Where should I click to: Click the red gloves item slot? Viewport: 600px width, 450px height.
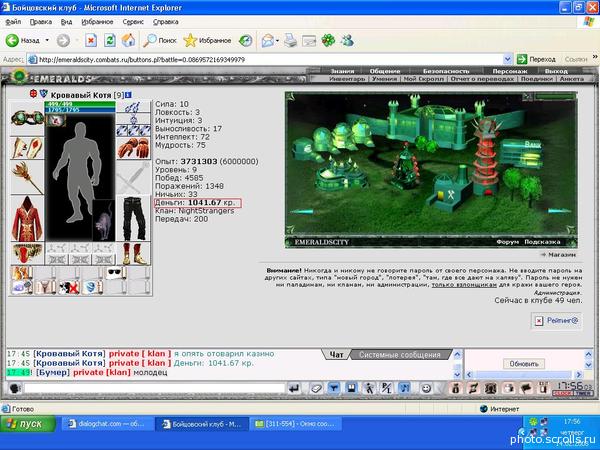pyautogui.click(x=133, y=148)
